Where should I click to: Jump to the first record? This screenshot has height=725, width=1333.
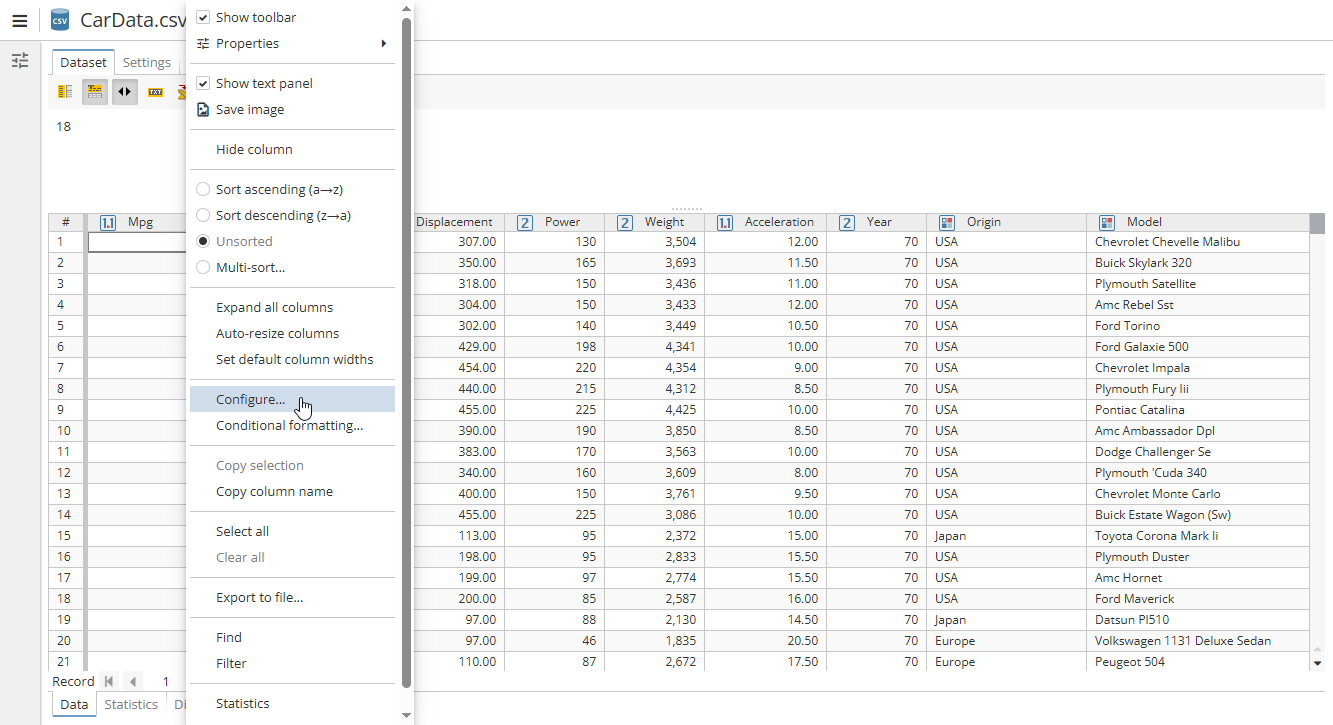click(x=110, y=681)
